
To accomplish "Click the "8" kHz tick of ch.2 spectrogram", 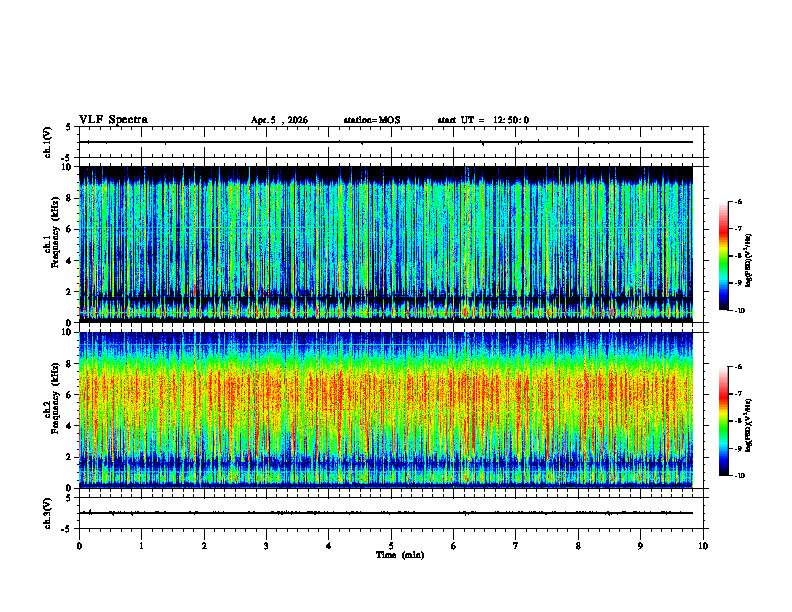I will [x=70, y=364].
